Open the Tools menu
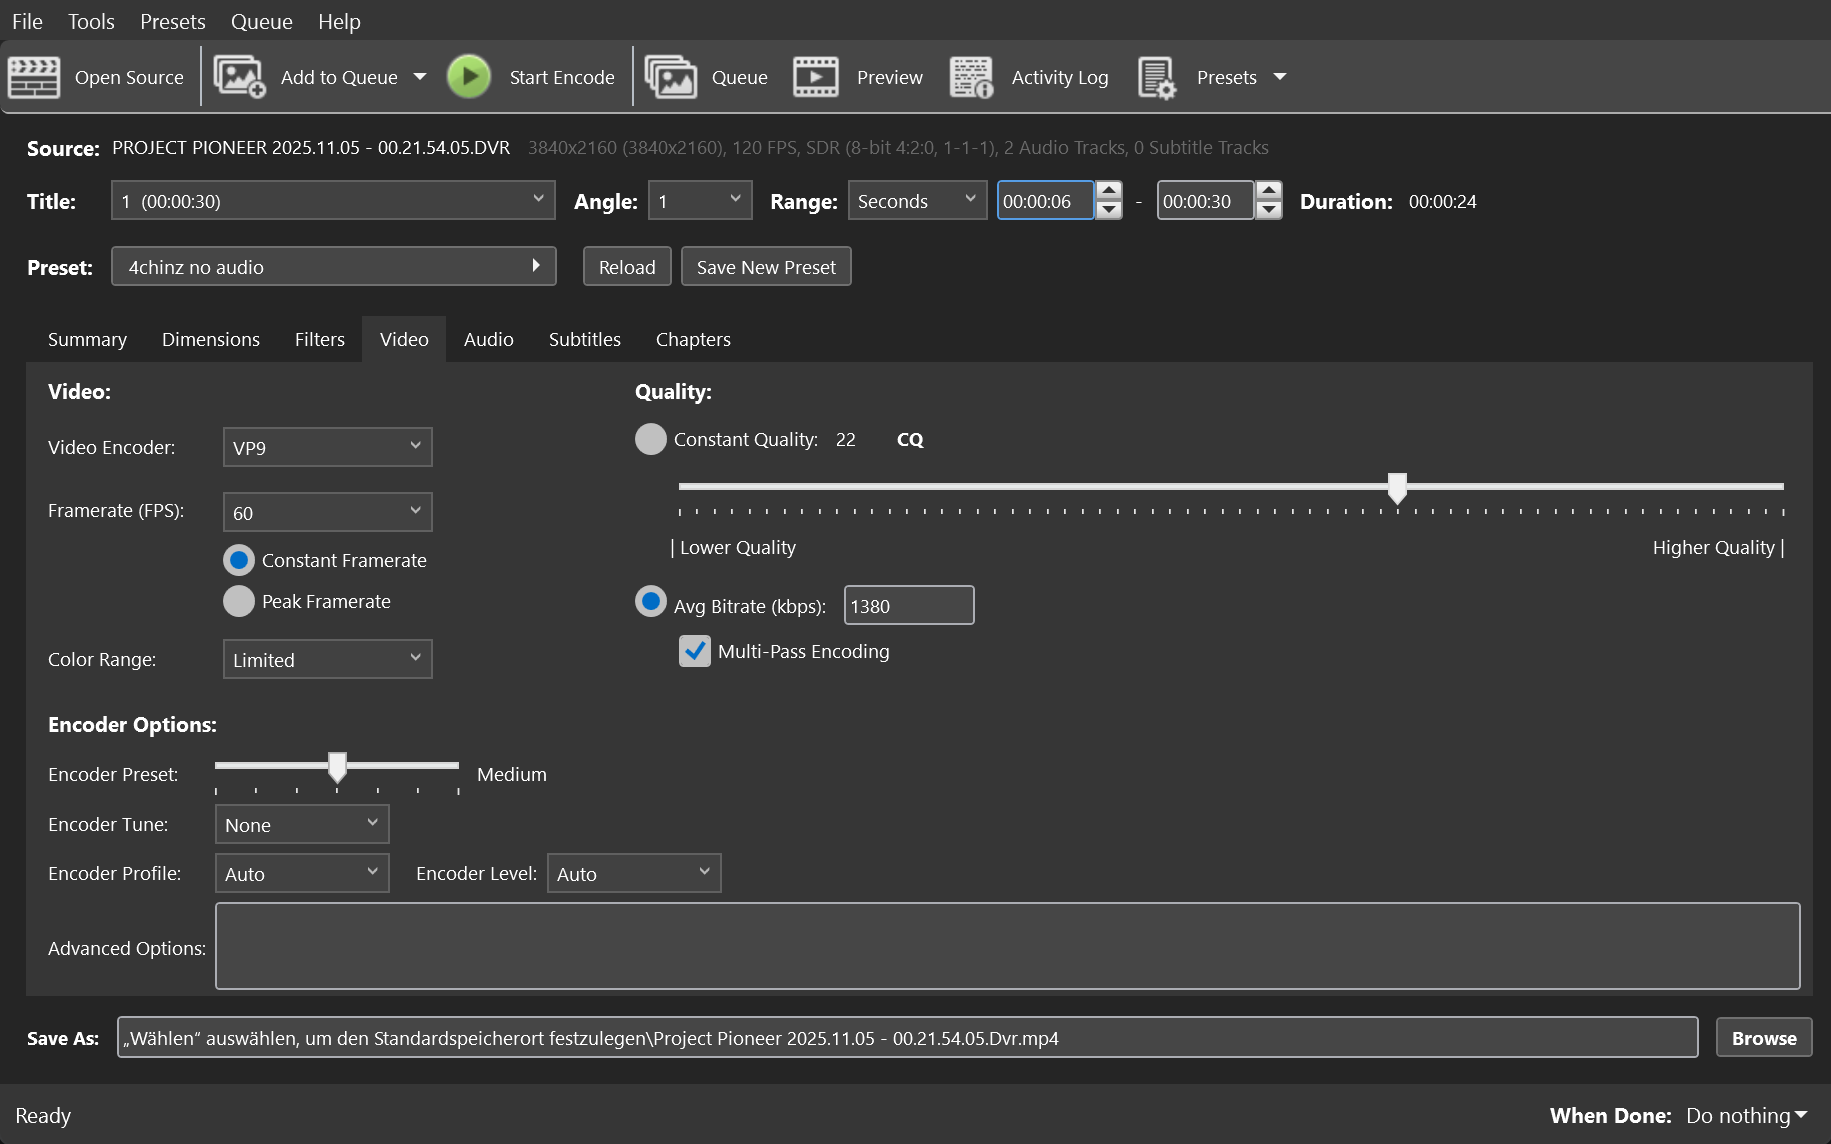This screenshot has height=1144, width=1831. click(x=91, y=21)
